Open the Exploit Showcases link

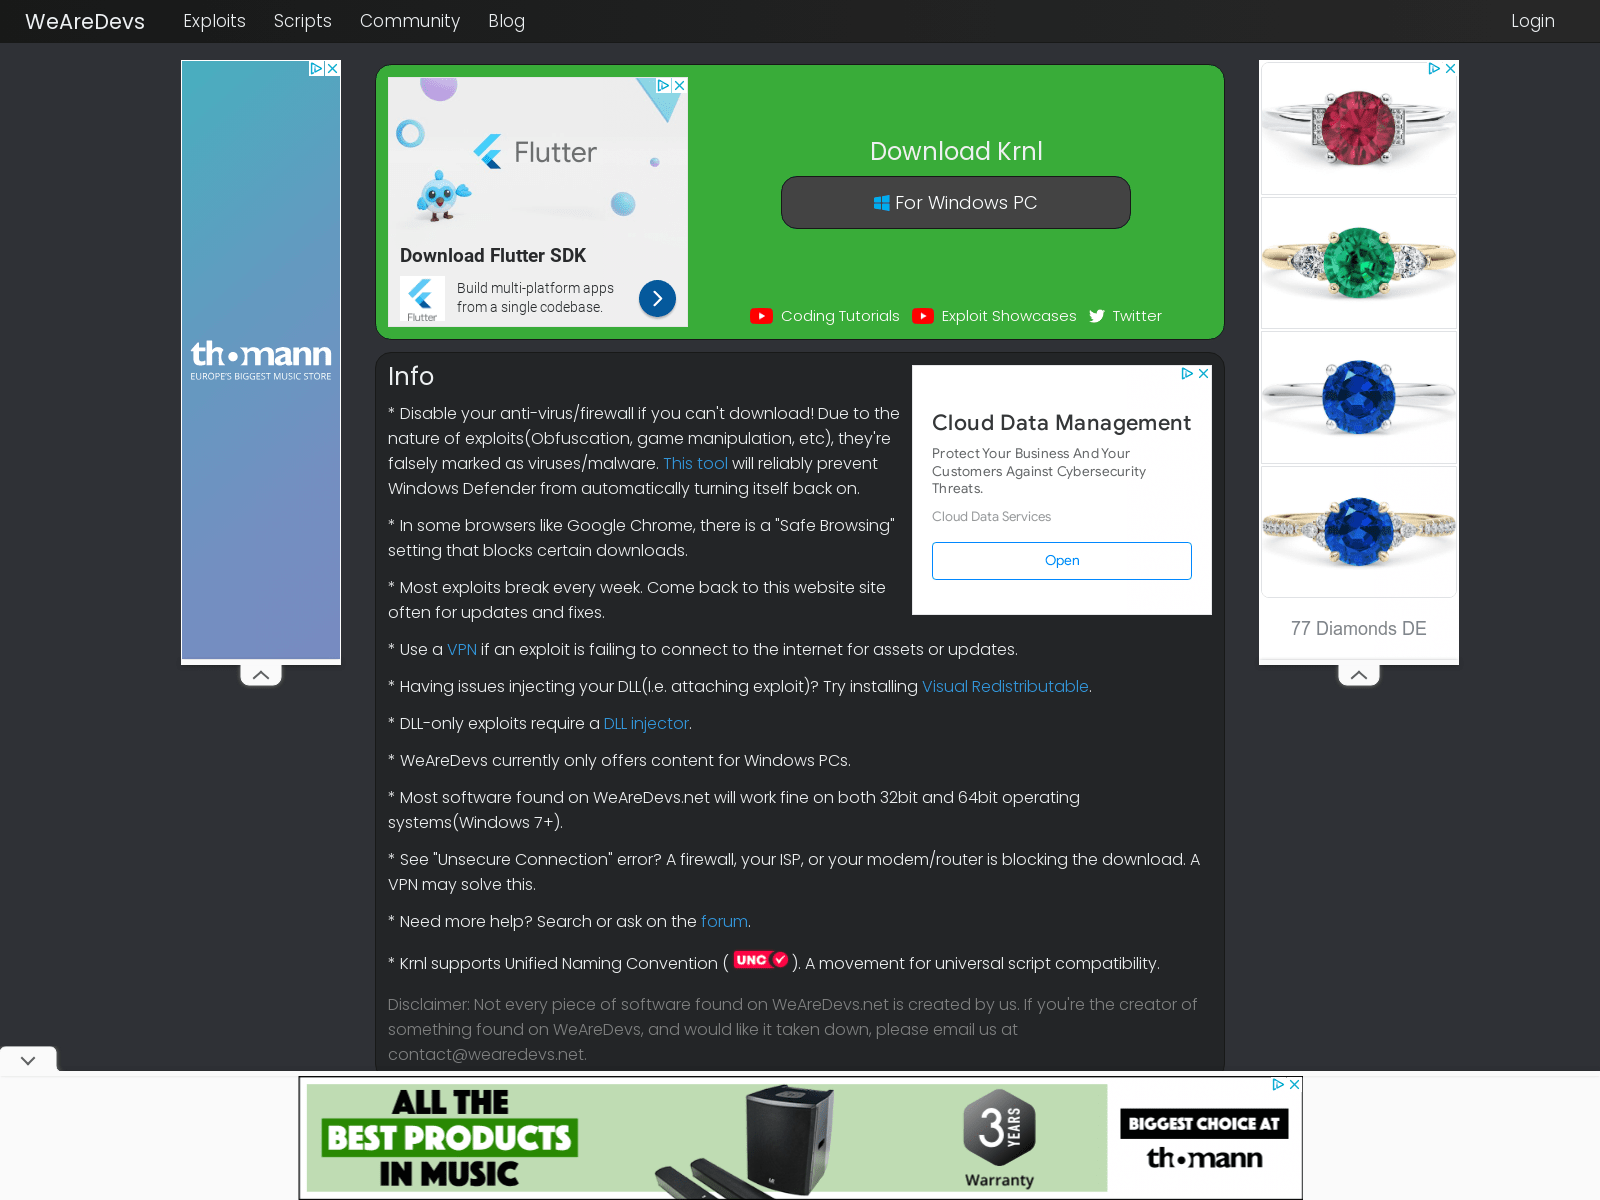tap(1008, 316)
